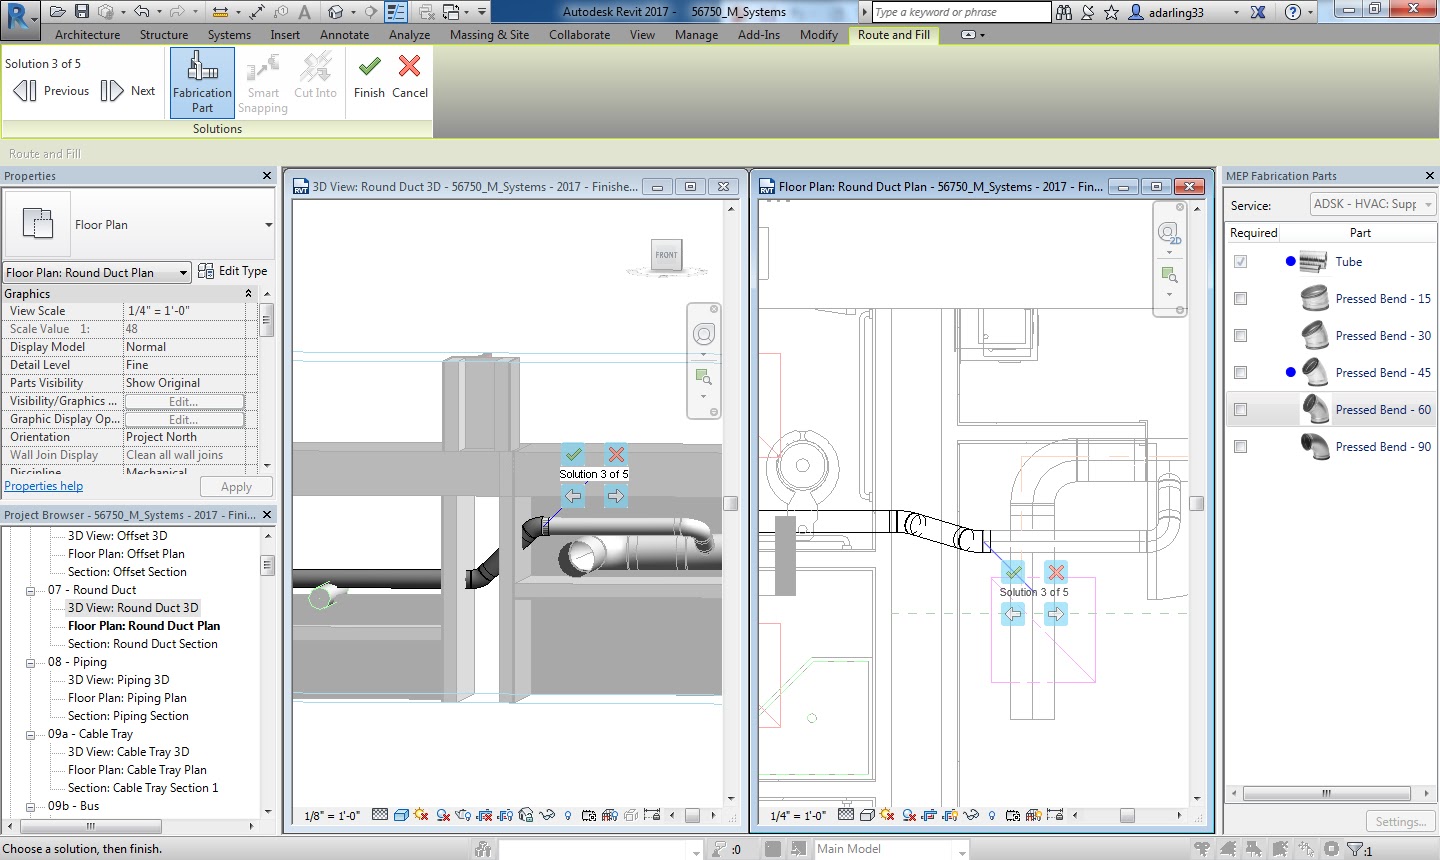
Task: Click the Graphic Display Options Edit button
Action: pos(184,419)
